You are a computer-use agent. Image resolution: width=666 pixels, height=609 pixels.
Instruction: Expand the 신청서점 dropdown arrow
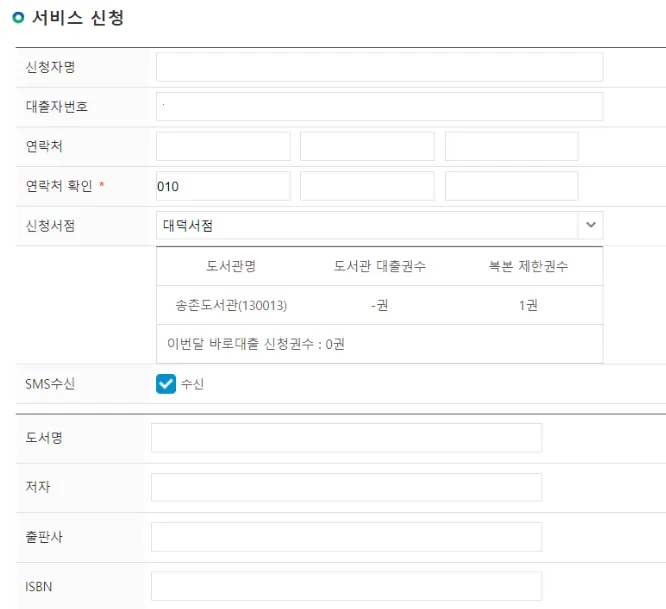coord(590,226)
